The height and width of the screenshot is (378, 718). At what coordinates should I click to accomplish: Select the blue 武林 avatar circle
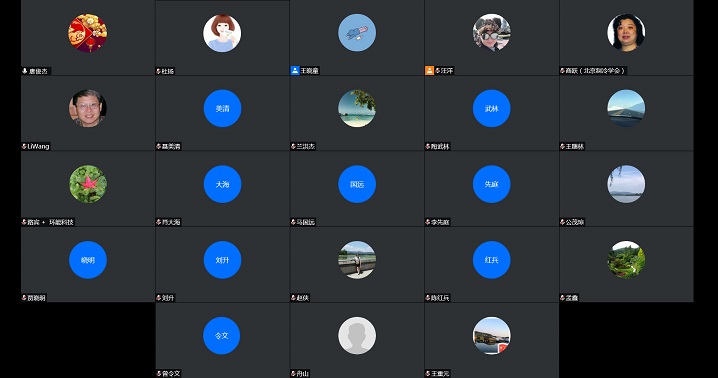491,109
